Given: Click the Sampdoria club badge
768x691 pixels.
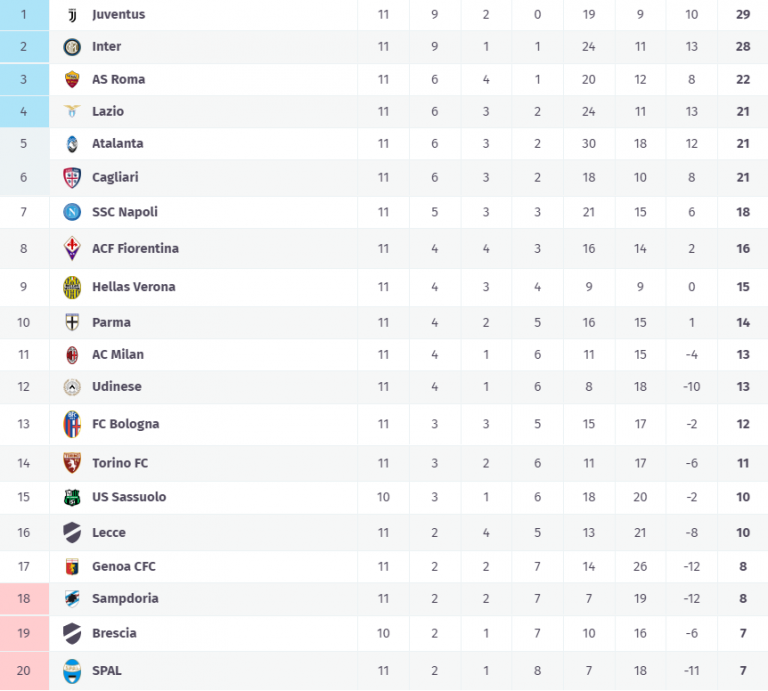Looking at the screenshot, I should (x=72, y=598).
